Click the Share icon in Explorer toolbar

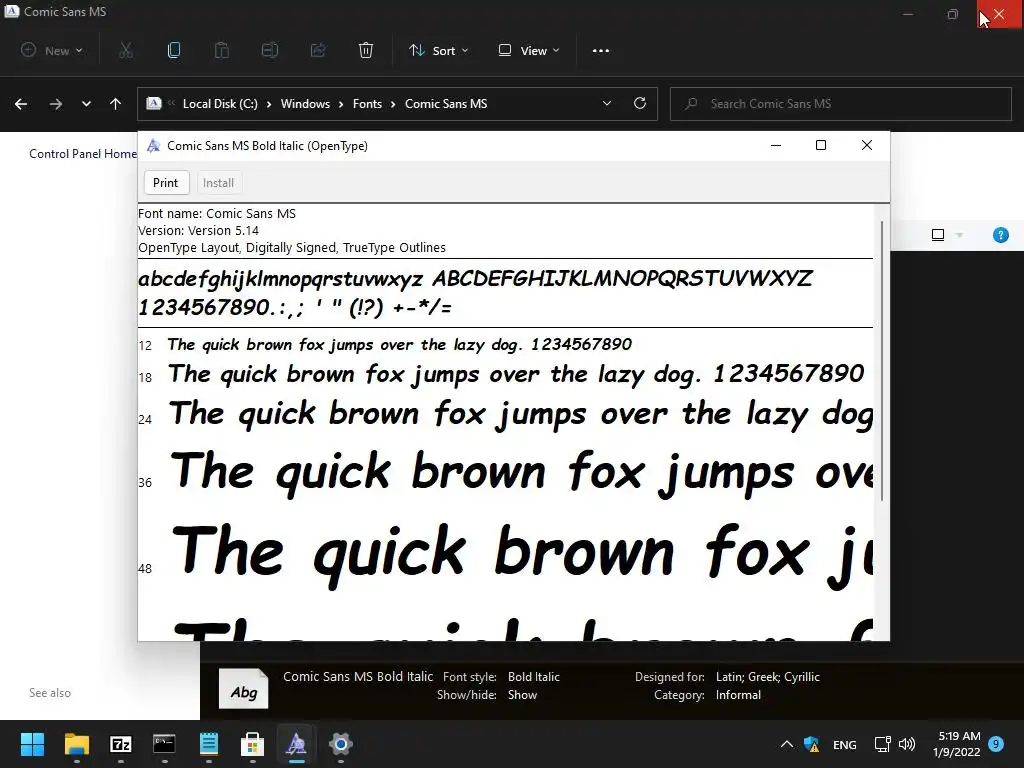pyautogui.click(x=318, y=50)
